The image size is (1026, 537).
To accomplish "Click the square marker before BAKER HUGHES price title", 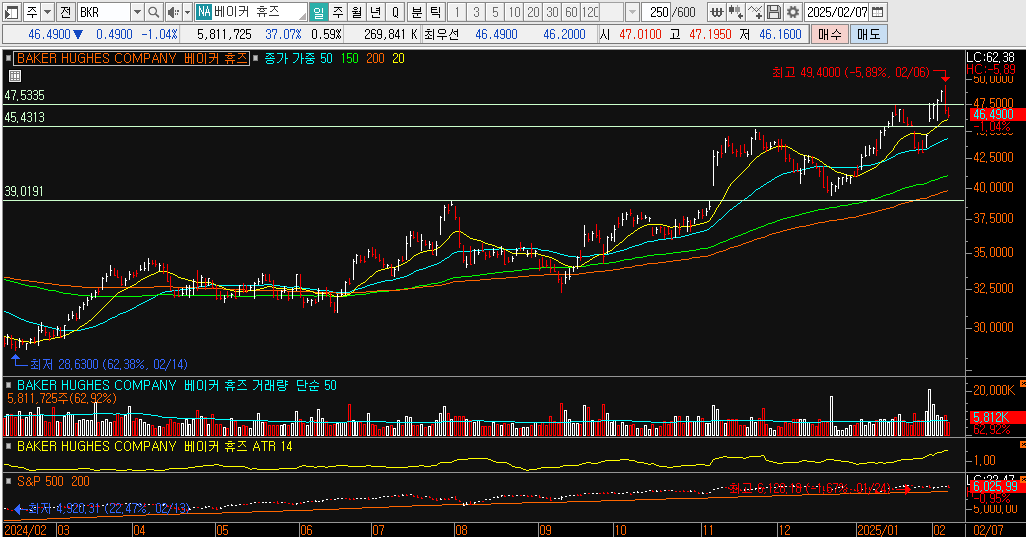I will [x=9, y=59].
